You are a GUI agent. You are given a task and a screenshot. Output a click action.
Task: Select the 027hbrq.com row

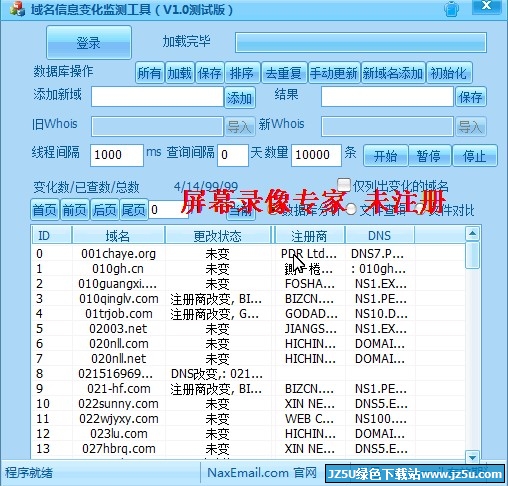point(248,449)
